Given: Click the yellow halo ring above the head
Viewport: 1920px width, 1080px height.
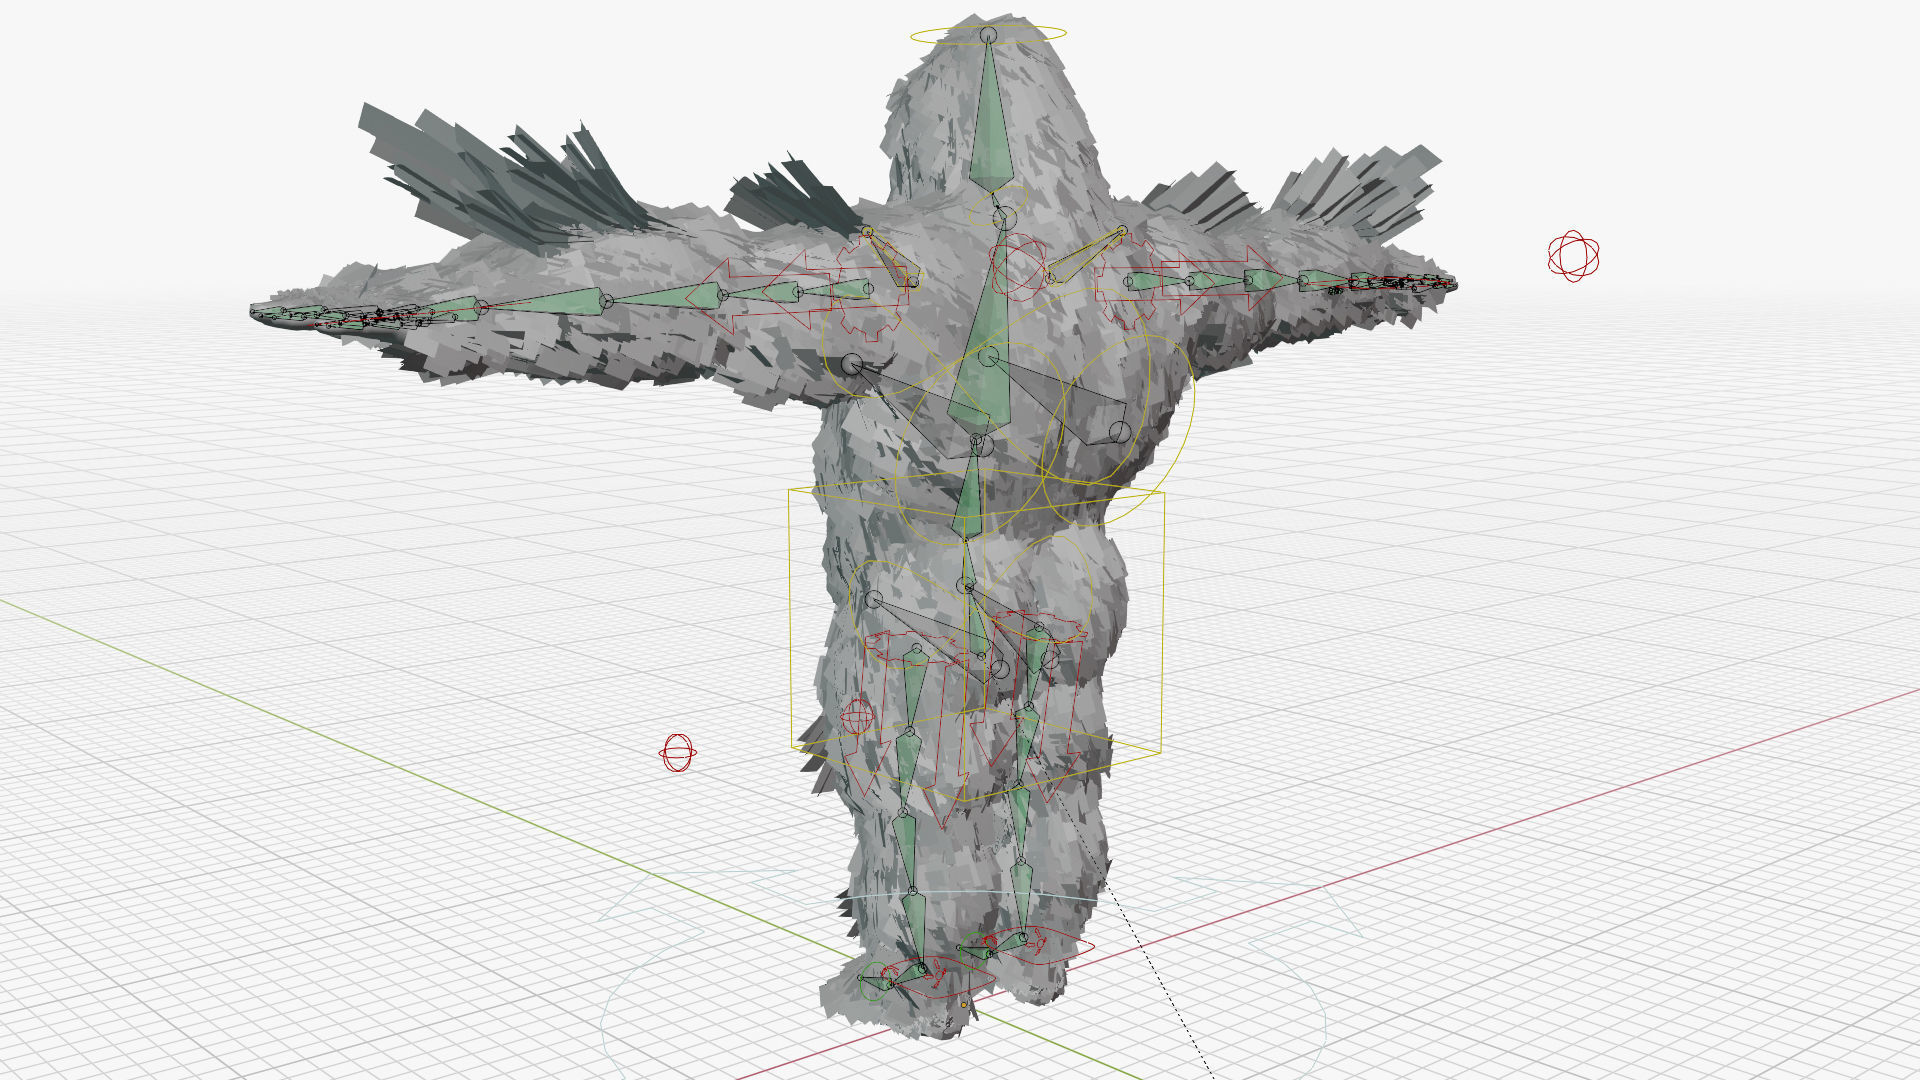Looking at the screenshot, I should coord(988,35).
